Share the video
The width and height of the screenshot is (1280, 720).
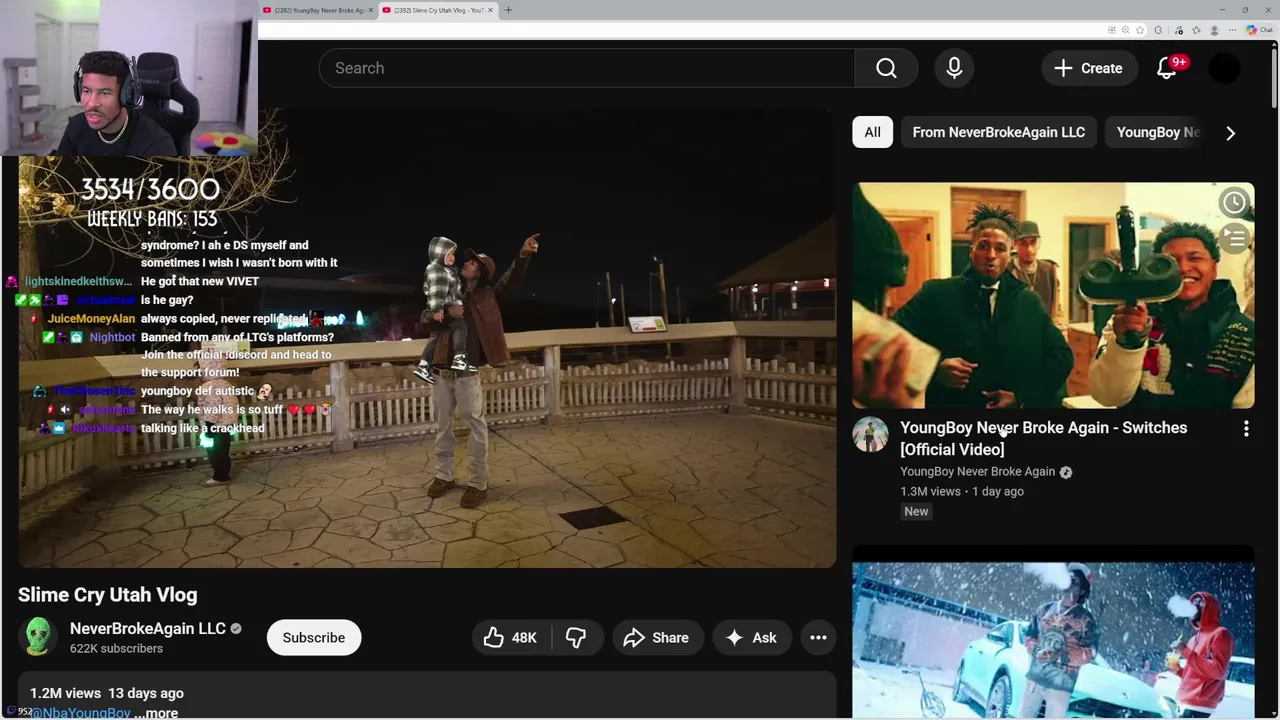pos(656,638)
